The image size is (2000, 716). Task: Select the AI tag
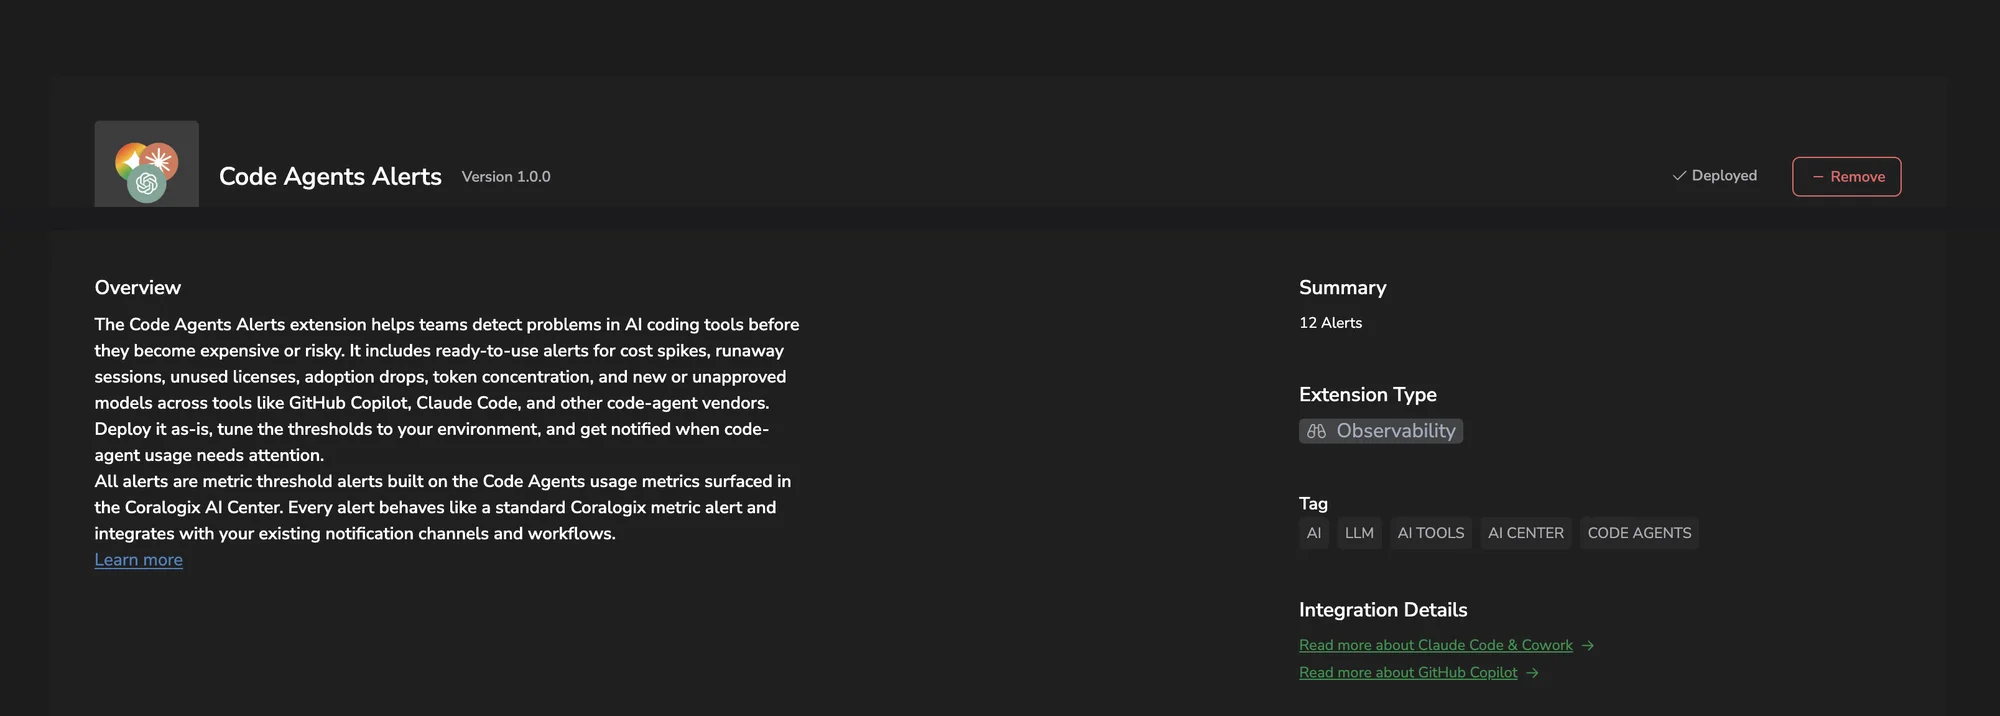[x=1314, y=533]
